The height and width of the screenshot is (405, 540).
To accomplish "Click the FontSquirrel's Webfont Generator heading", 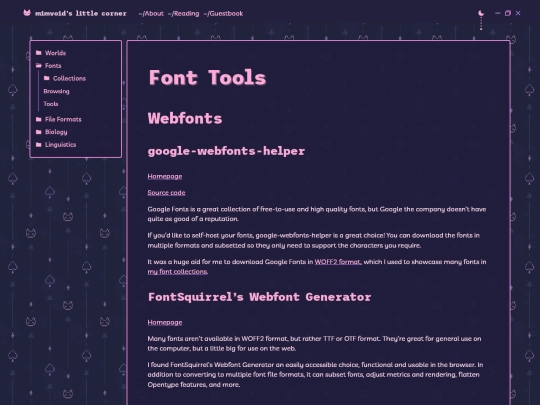I will click(259, 297).
